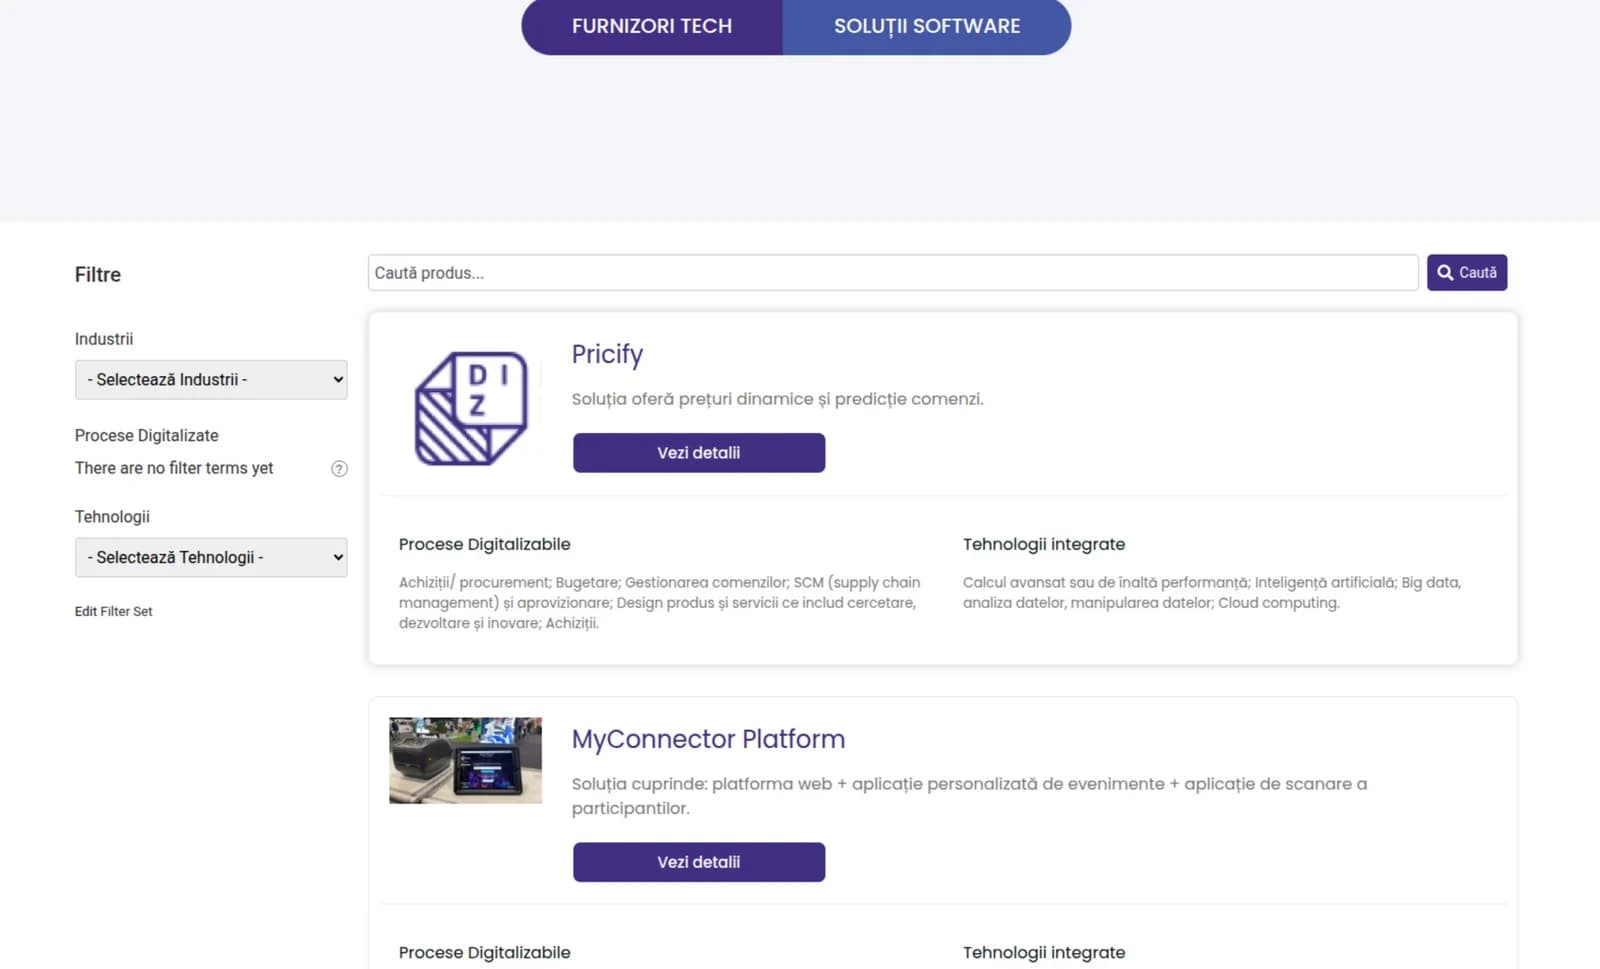Image resolution: width=1600 pixels, height=969 pixels.
Task: Open the Pricify product title
Action: coord(607,355)
